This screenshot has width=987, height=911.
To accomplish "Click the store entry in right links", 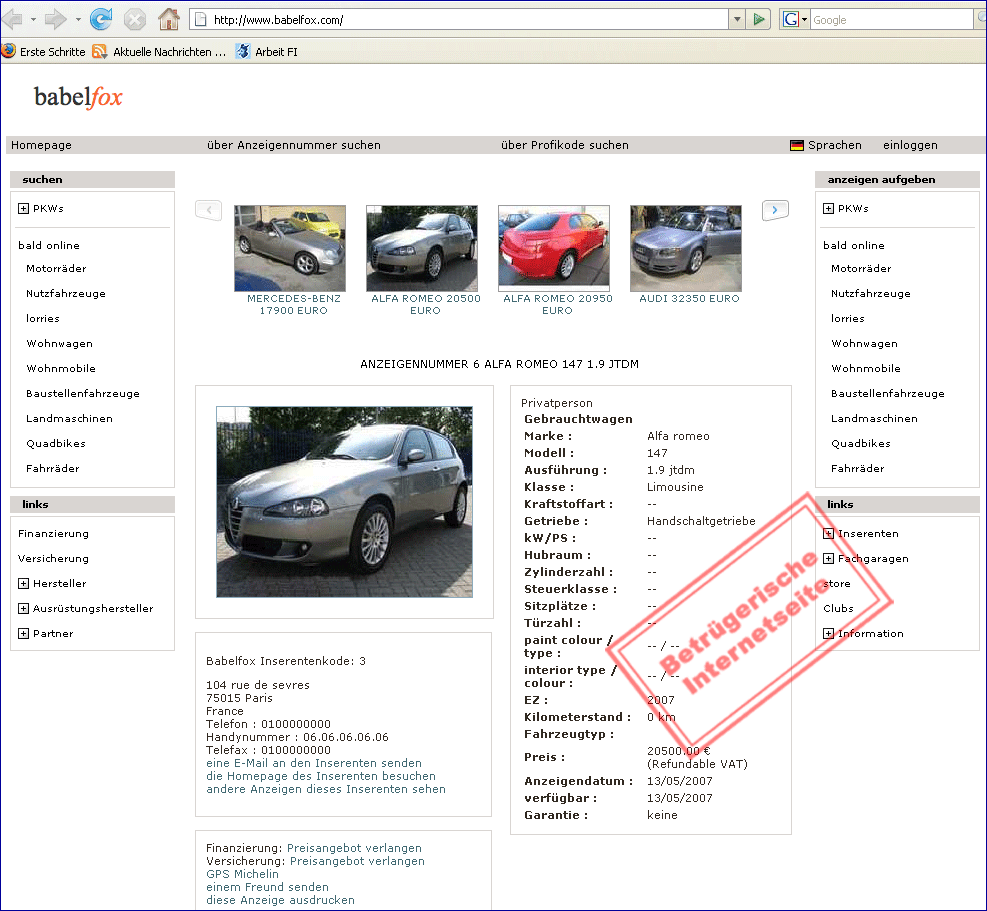I will coord(837,584).
